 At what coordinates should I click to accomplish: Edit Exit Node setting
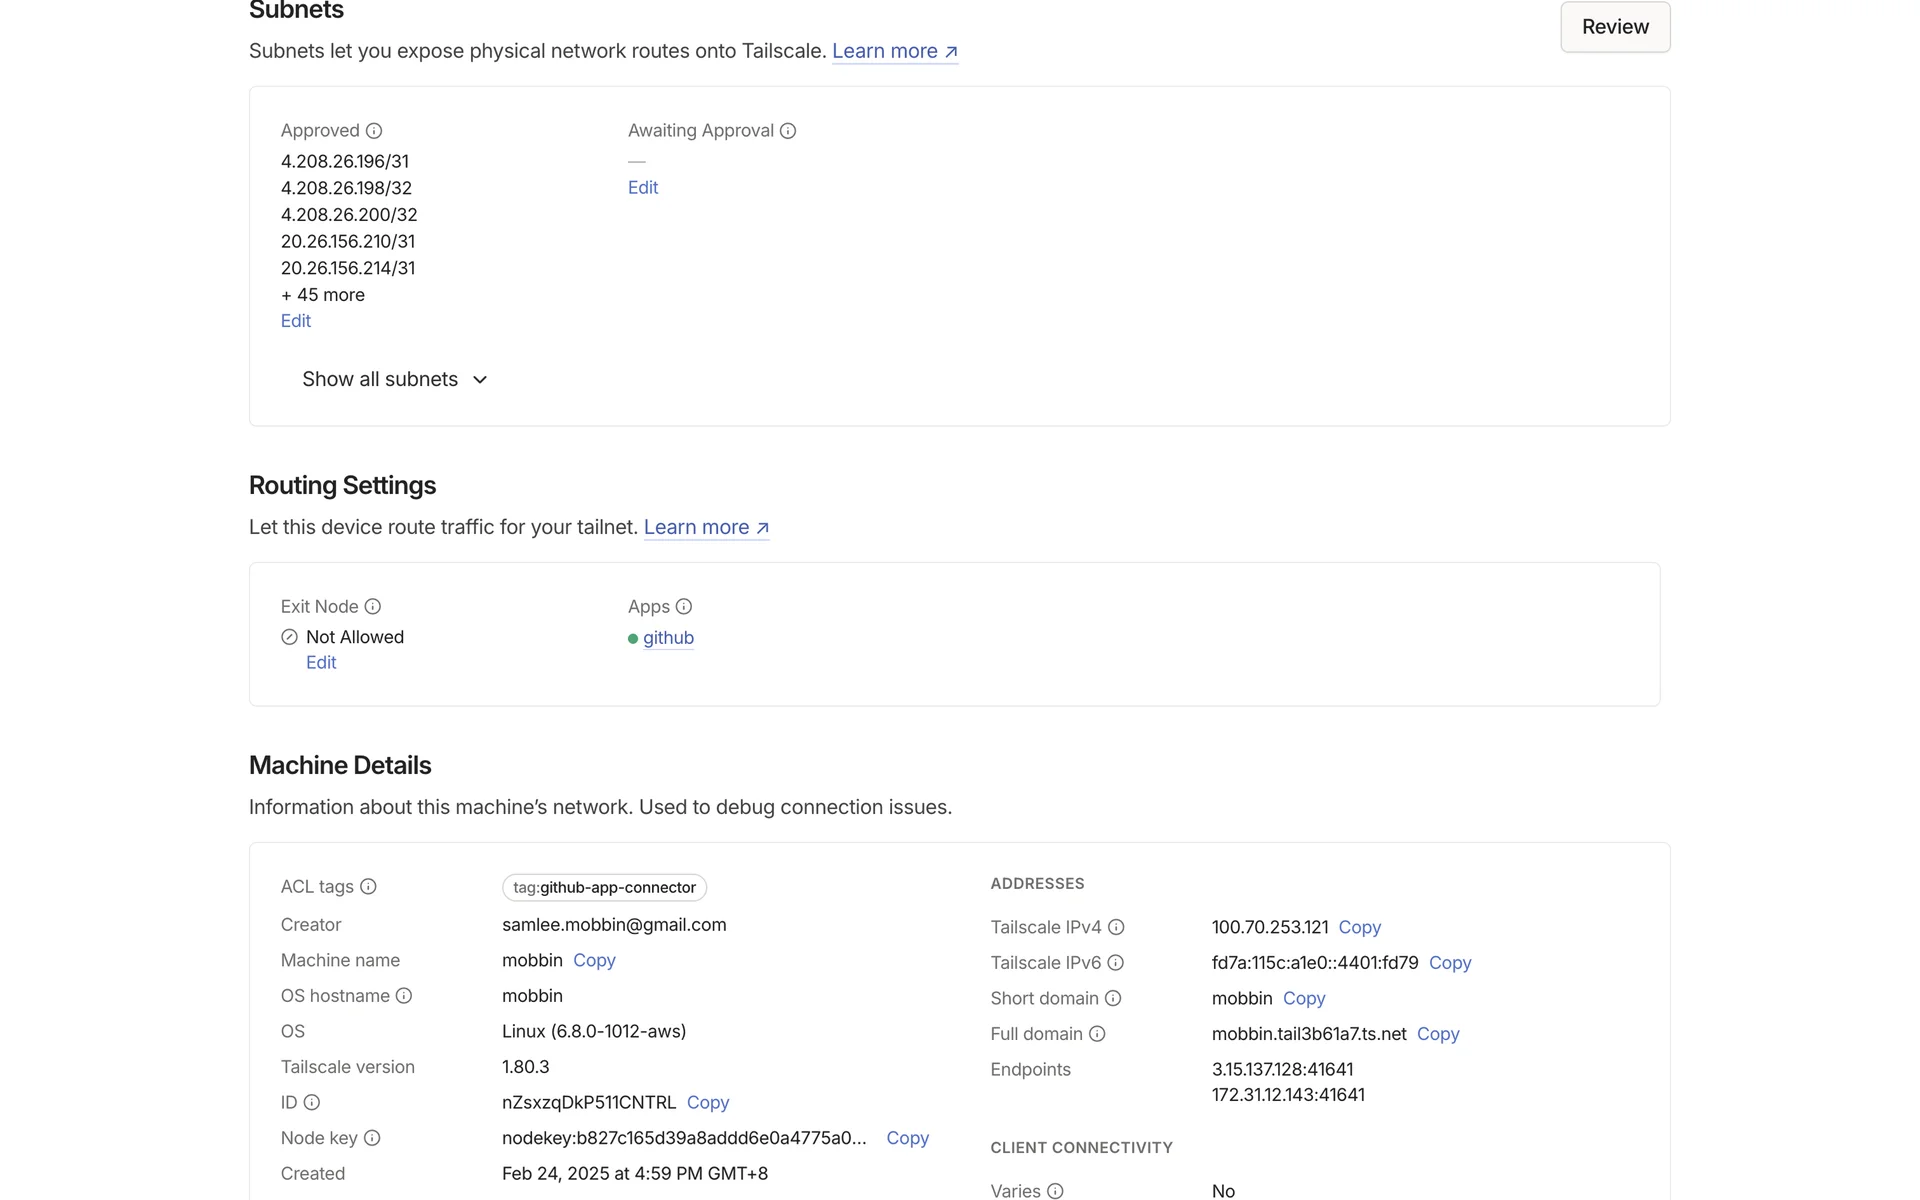(x=321, y=663)
